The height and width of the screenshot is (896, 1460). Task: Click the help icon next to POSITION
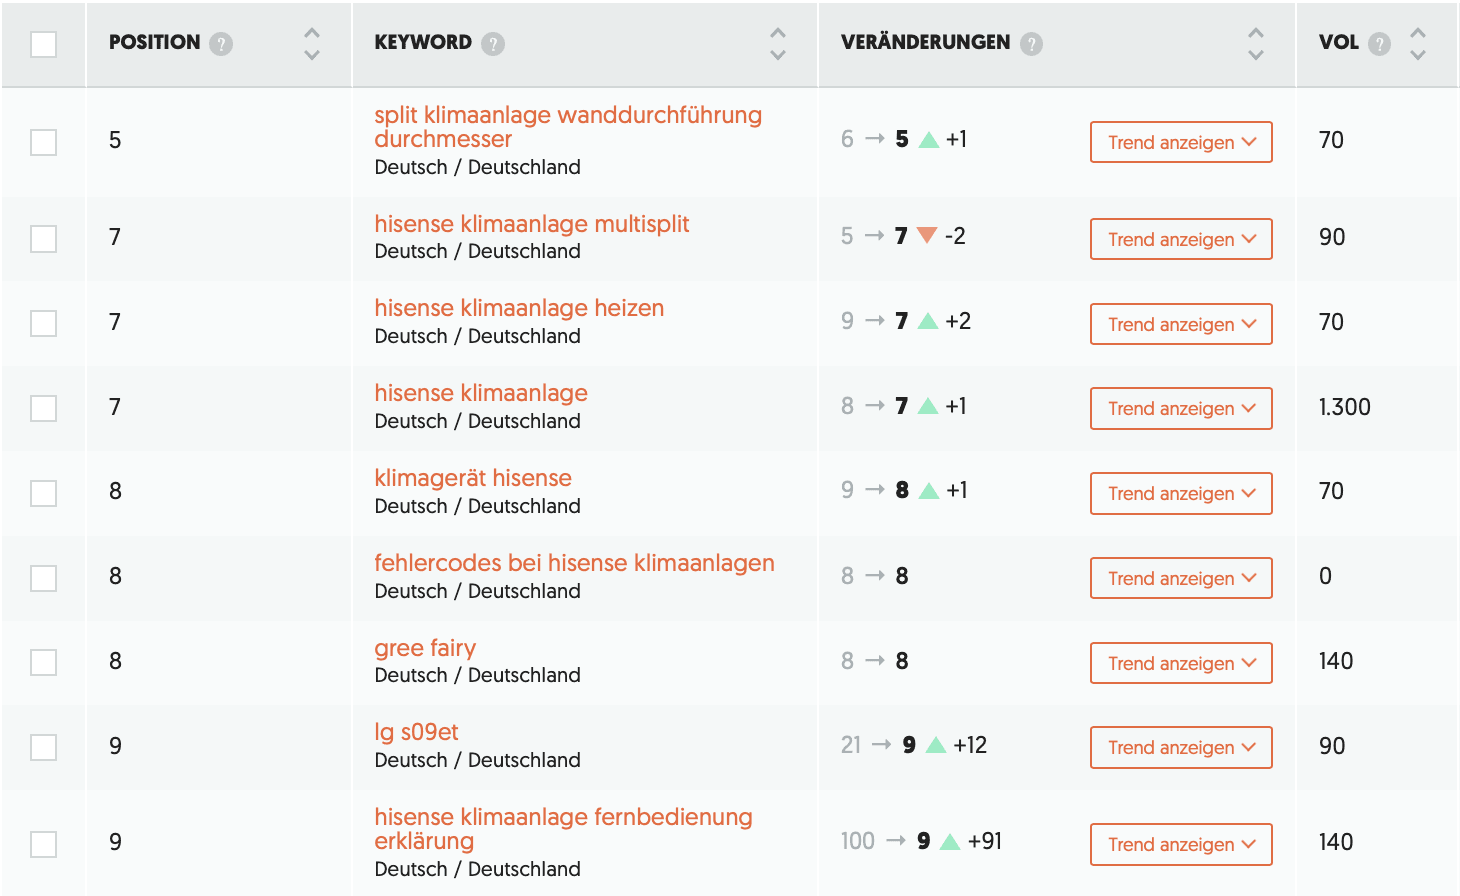[222, 43]
